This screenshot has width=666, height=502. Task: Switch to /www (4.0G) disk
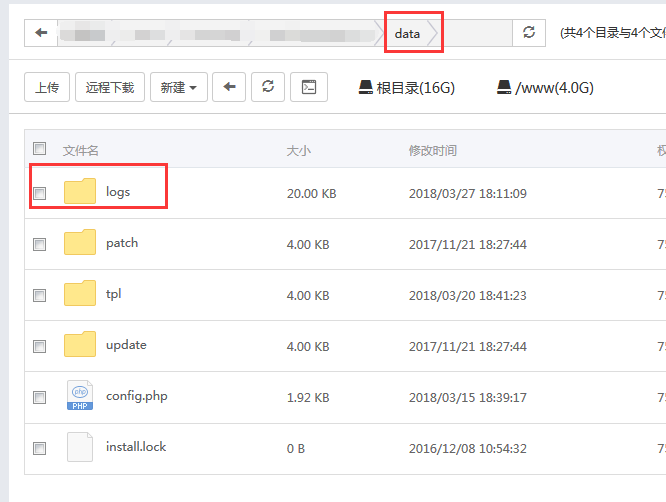tap(545, 88)
